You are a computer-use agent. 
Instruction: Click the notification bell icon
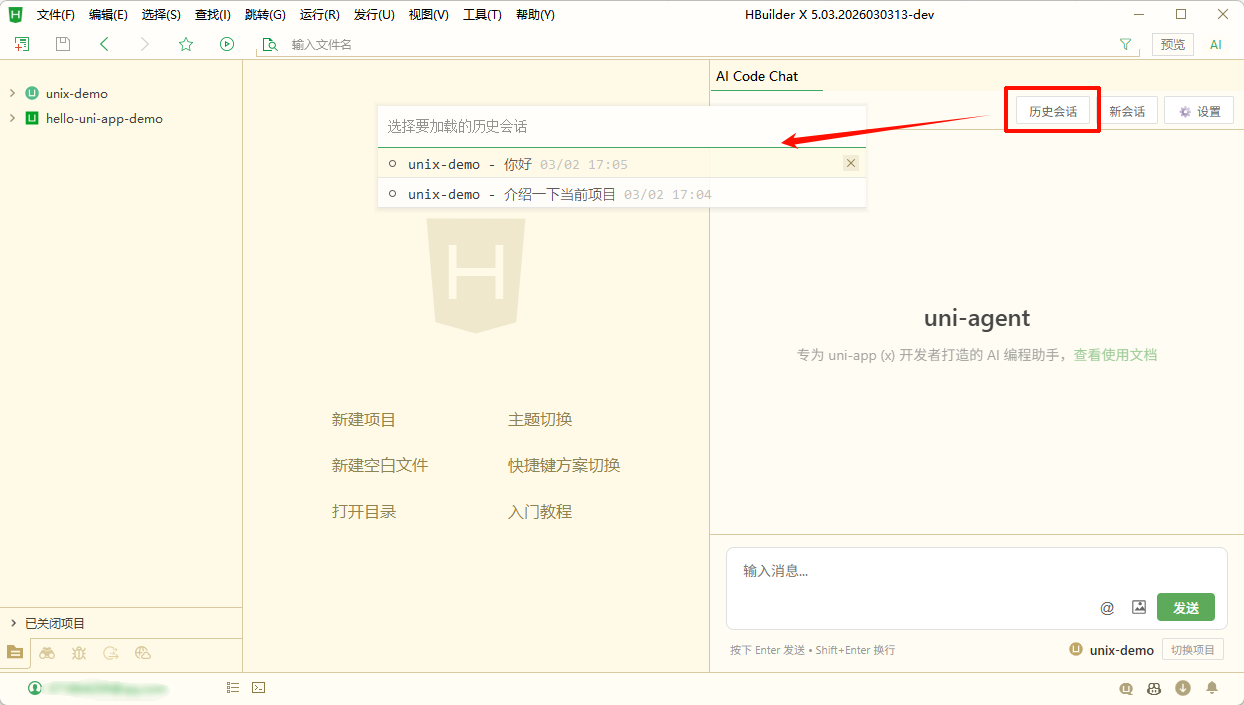click(x=1212, y=688)
